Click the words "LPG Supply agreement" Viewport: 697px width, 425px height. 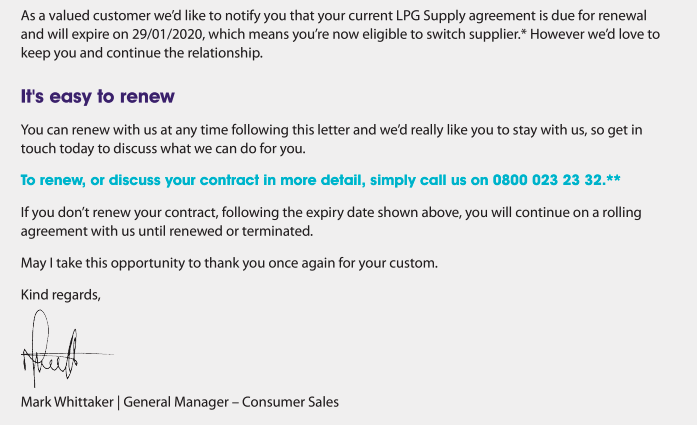click(466, 16)
